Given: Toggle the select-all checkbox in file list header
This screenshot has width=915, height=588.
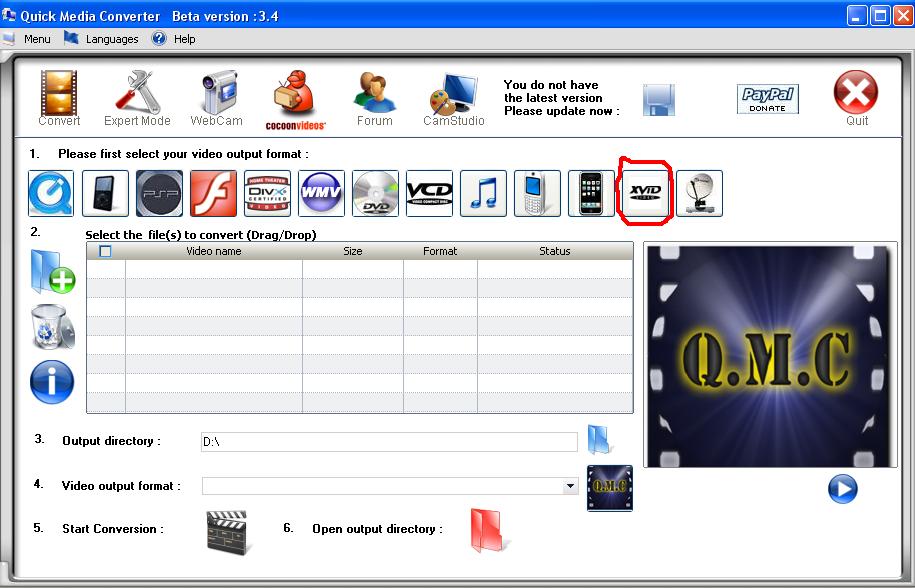Looking at the screenshot, I should 105,251.
